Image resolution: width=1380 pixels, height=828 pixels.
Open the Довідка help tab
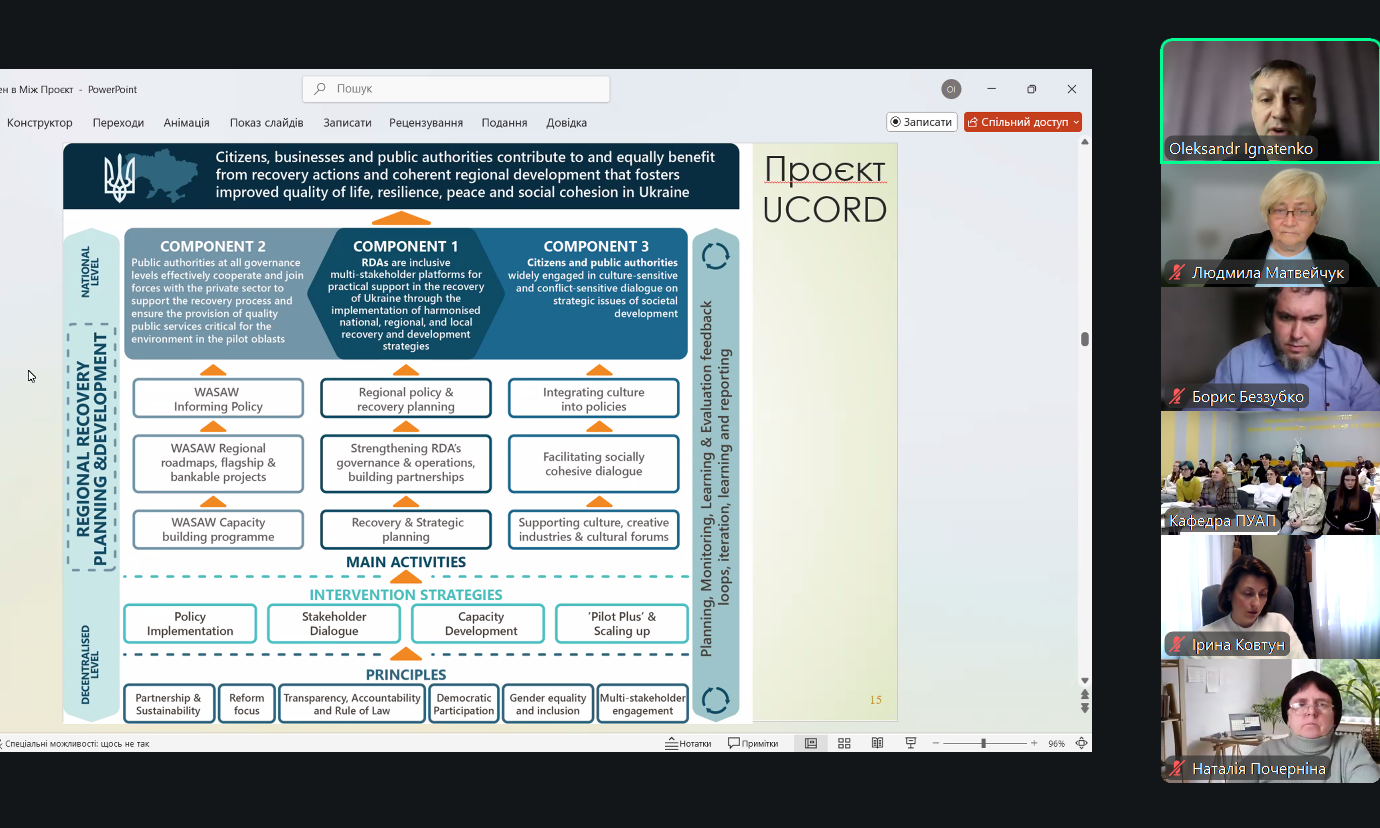click(x=566, y=123)
